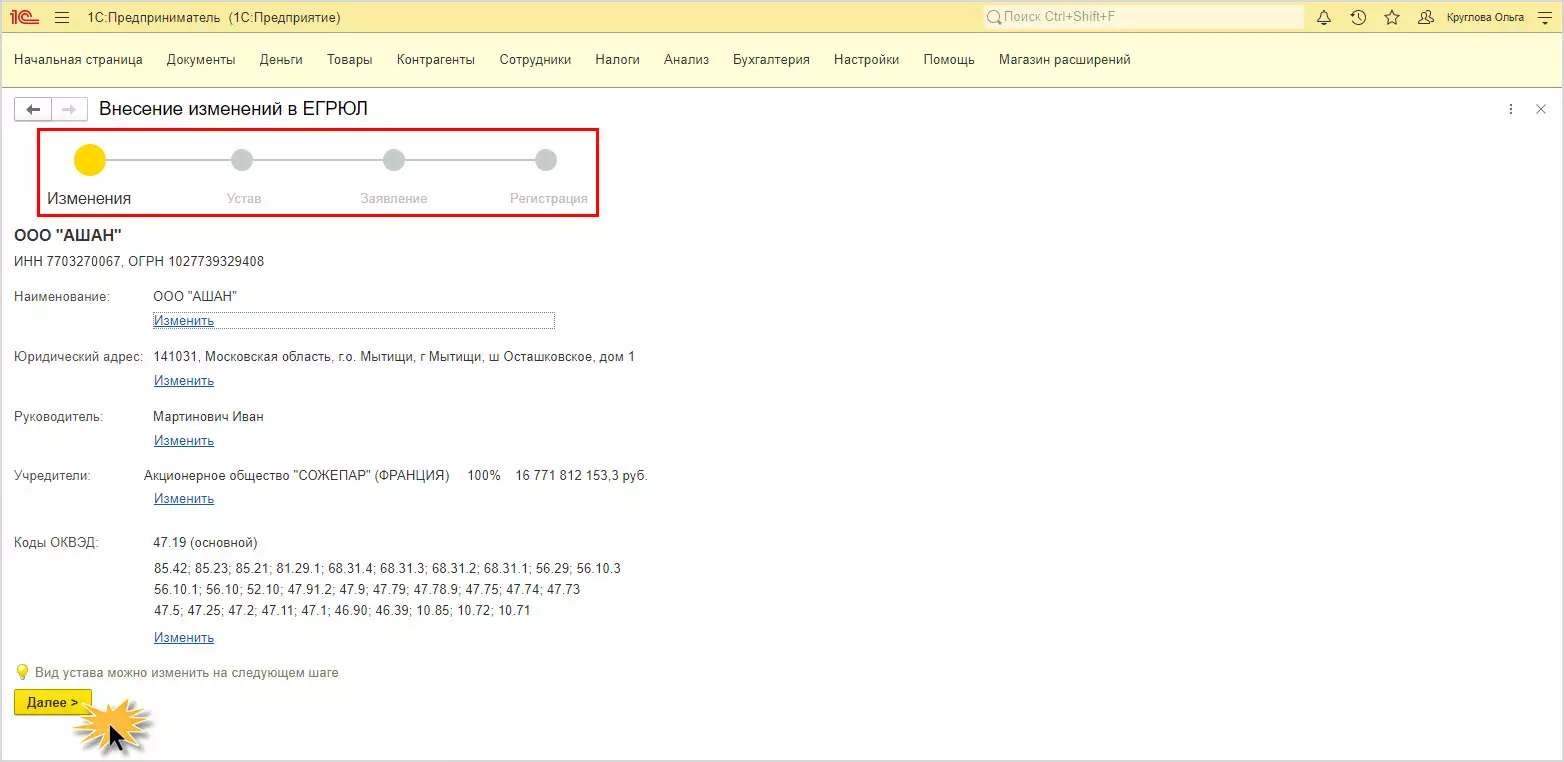Click the Юридический адрес: field label
Screen dimensions: 1564x762
tap(78, 357)
